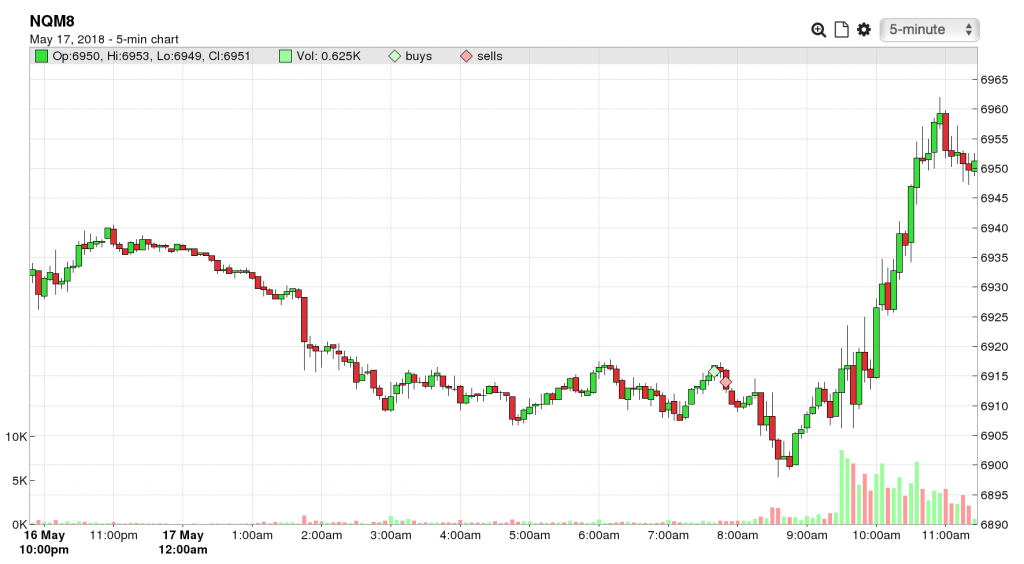
Task: Click the 2:00am time axis label
Action: [x=321, y=535]
